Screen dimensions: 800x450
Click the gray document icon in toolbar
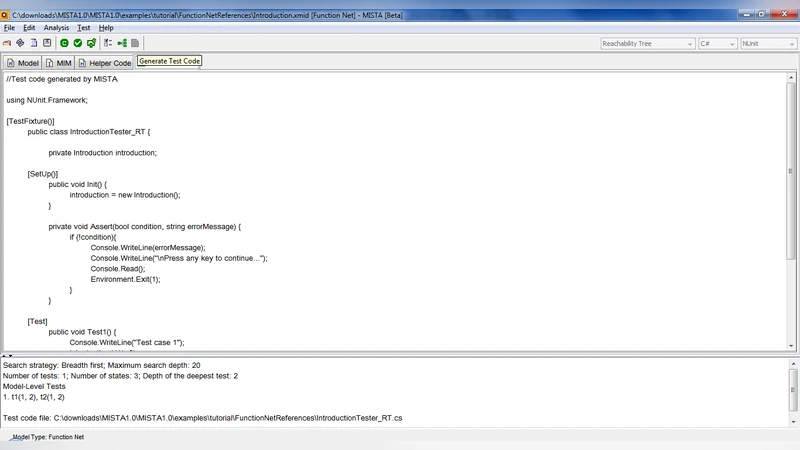[136, 43]
